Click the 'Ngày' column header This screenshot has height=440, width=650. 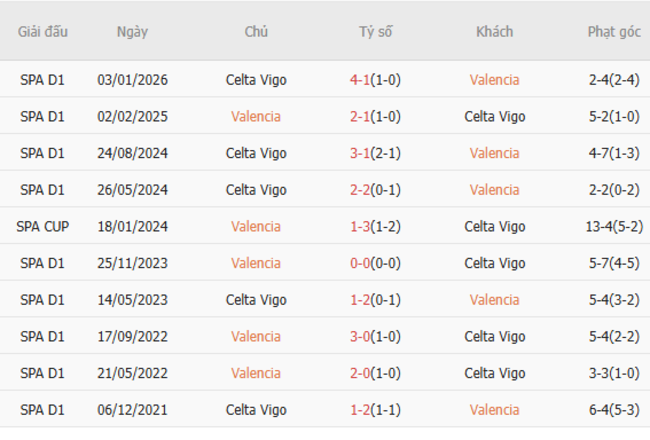coord(132,32)
